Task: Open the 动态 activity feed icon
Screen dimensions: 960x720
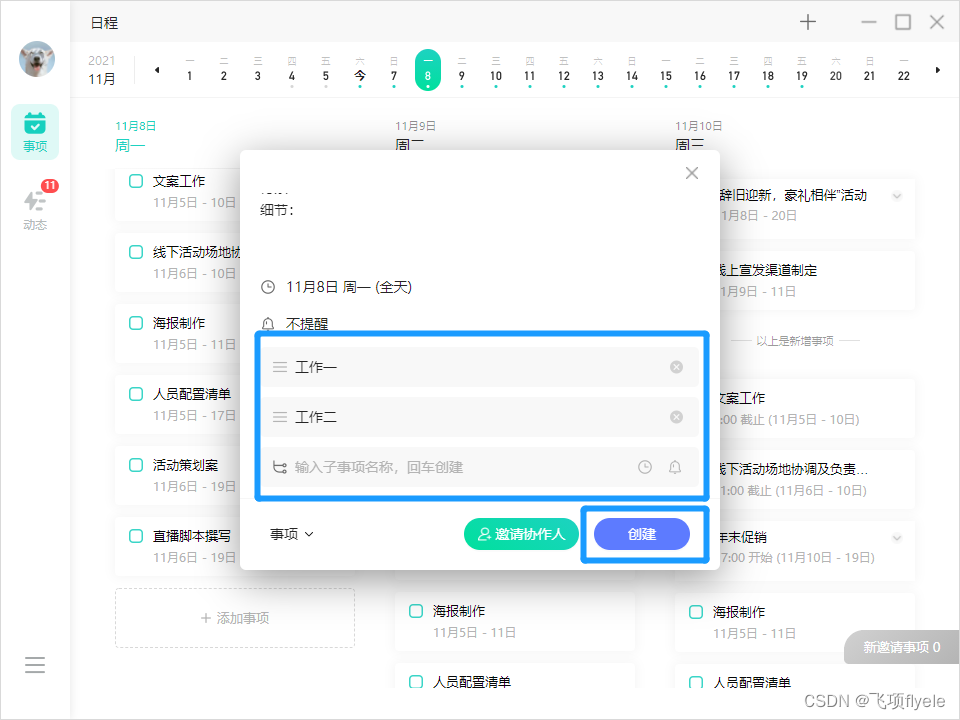Action: click(x=35, y=207)
